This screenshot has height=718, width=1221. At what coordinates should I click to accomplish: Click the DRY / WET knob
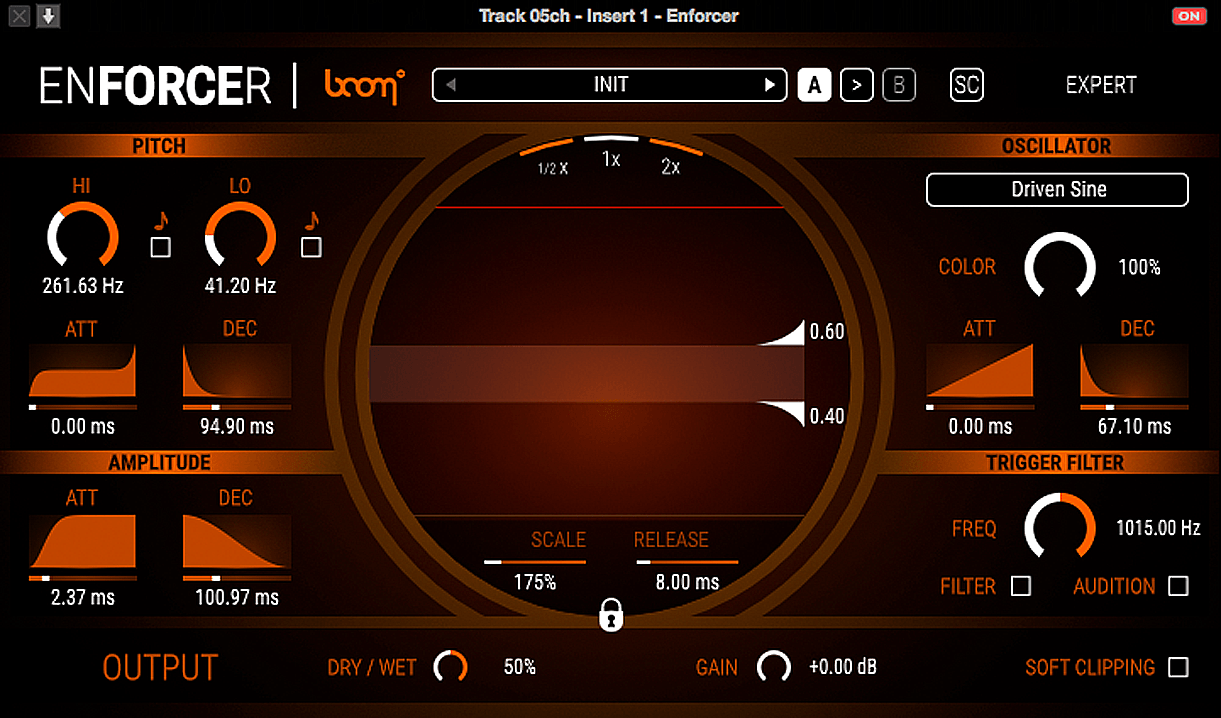(x=451, y=667)
